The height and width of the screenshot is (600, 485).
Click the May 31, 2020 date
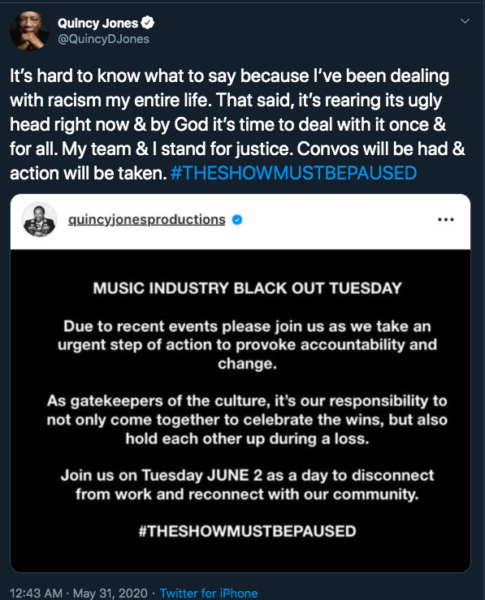pos(110,593)
